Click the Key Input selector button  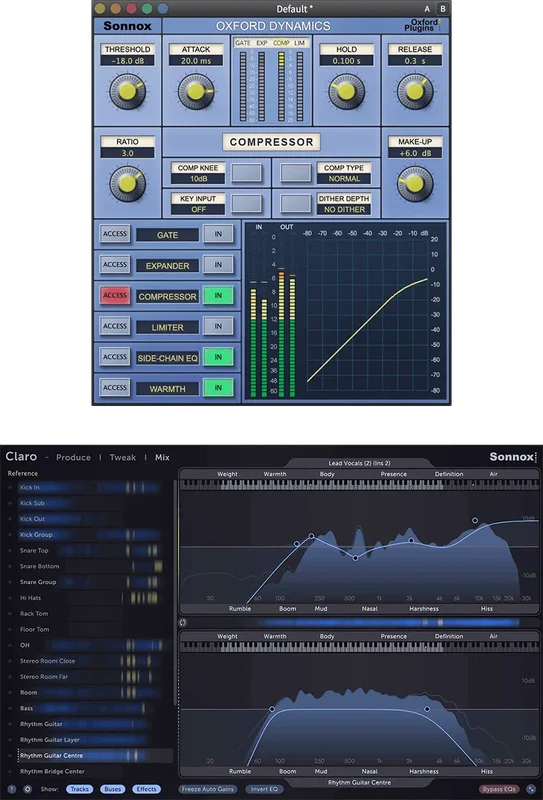246,204
